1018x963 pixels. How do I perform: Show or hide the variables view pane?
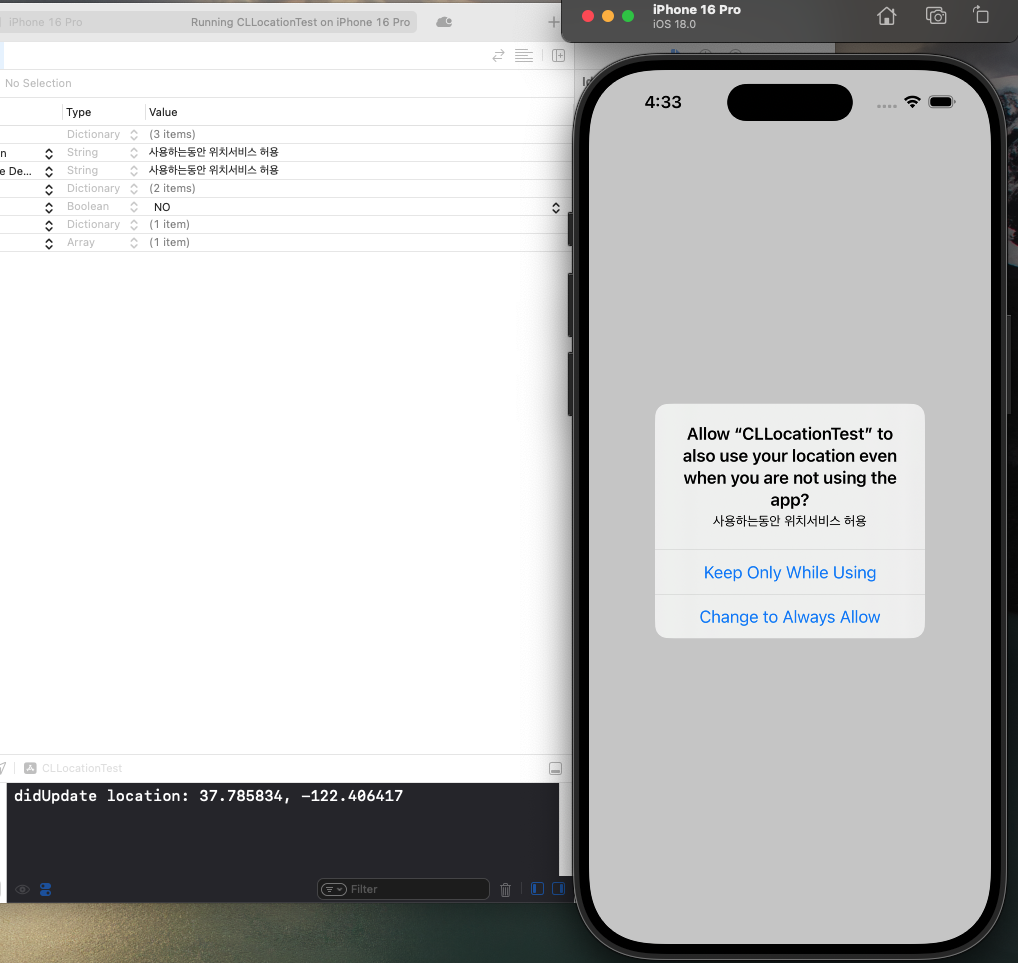(537, 889)
